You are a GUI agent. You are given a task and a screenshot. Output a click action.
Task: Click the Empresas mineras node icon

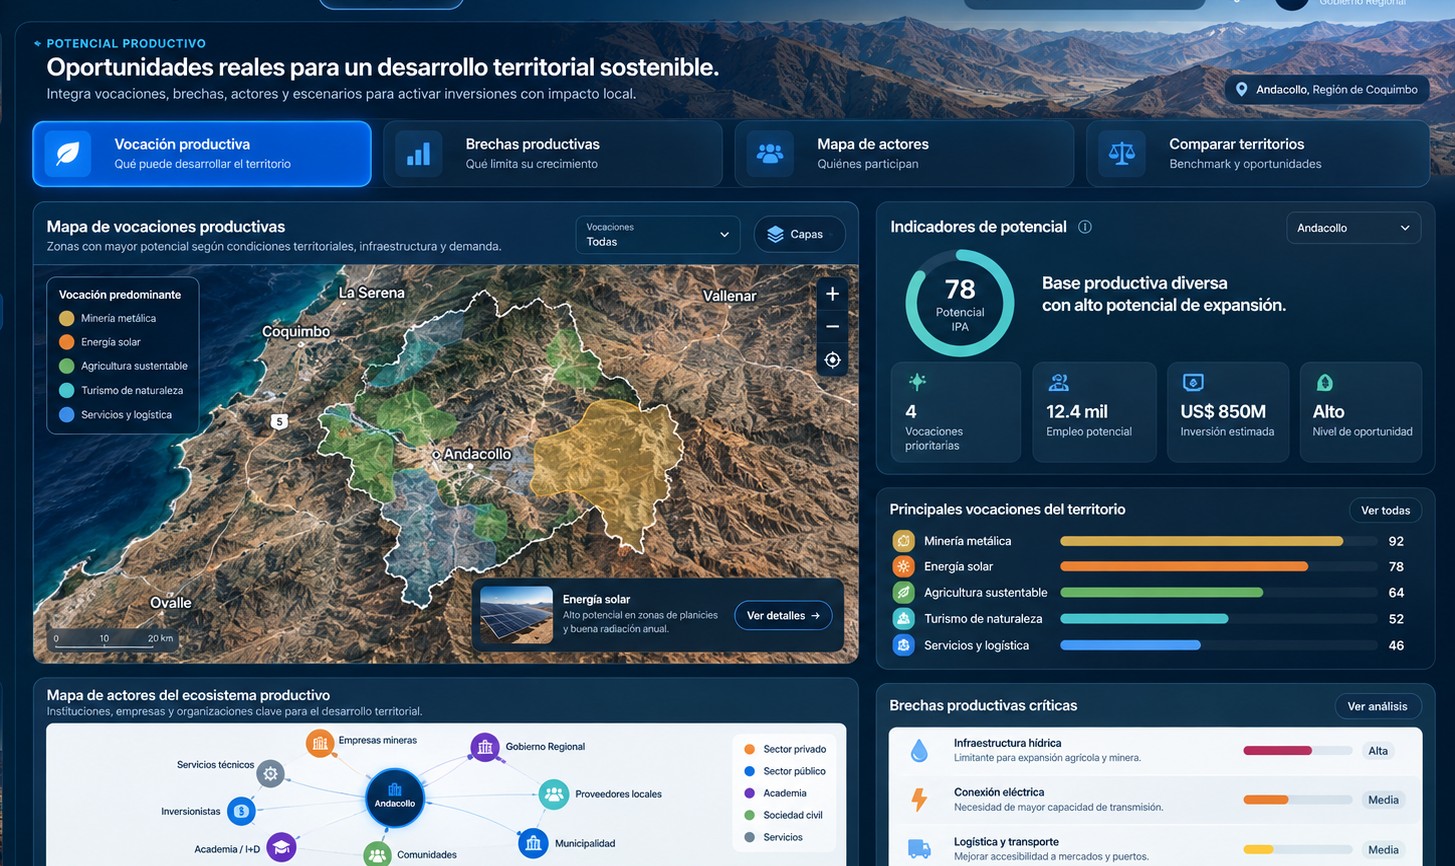coord(320,743)
